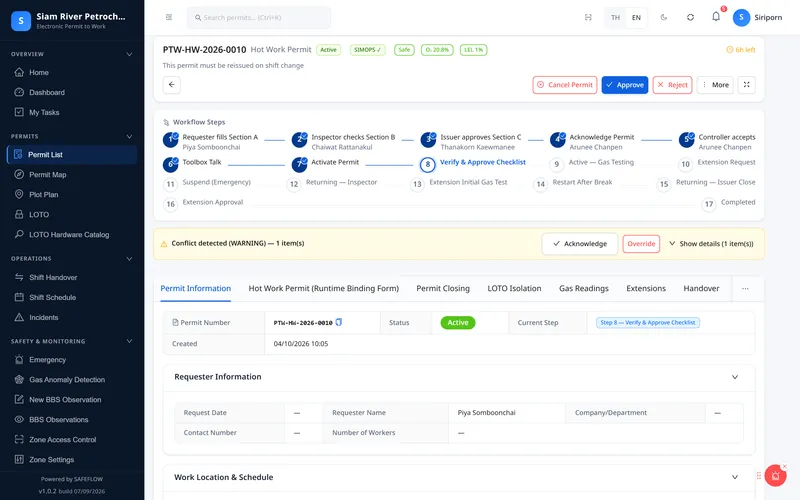
Task: Click the back arrow button
Action: [171, 85]
